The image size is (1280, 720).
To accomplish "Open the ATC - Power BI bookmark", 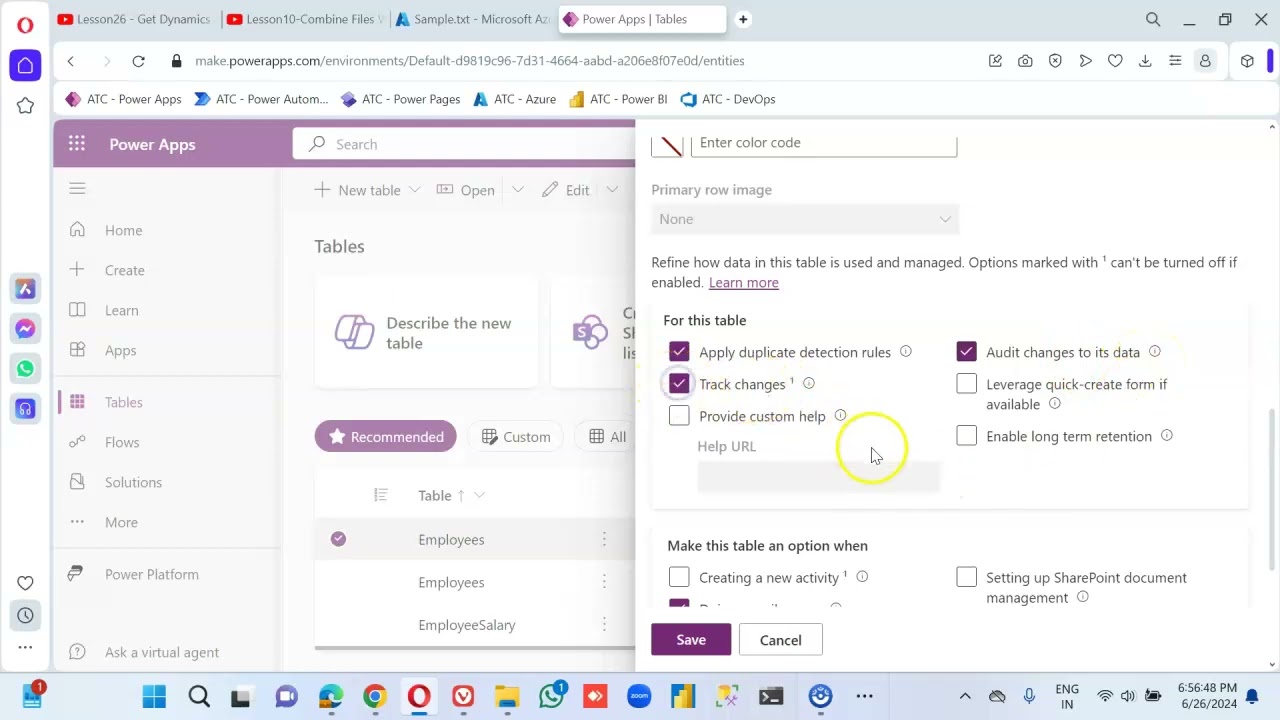I will point(617,99).
